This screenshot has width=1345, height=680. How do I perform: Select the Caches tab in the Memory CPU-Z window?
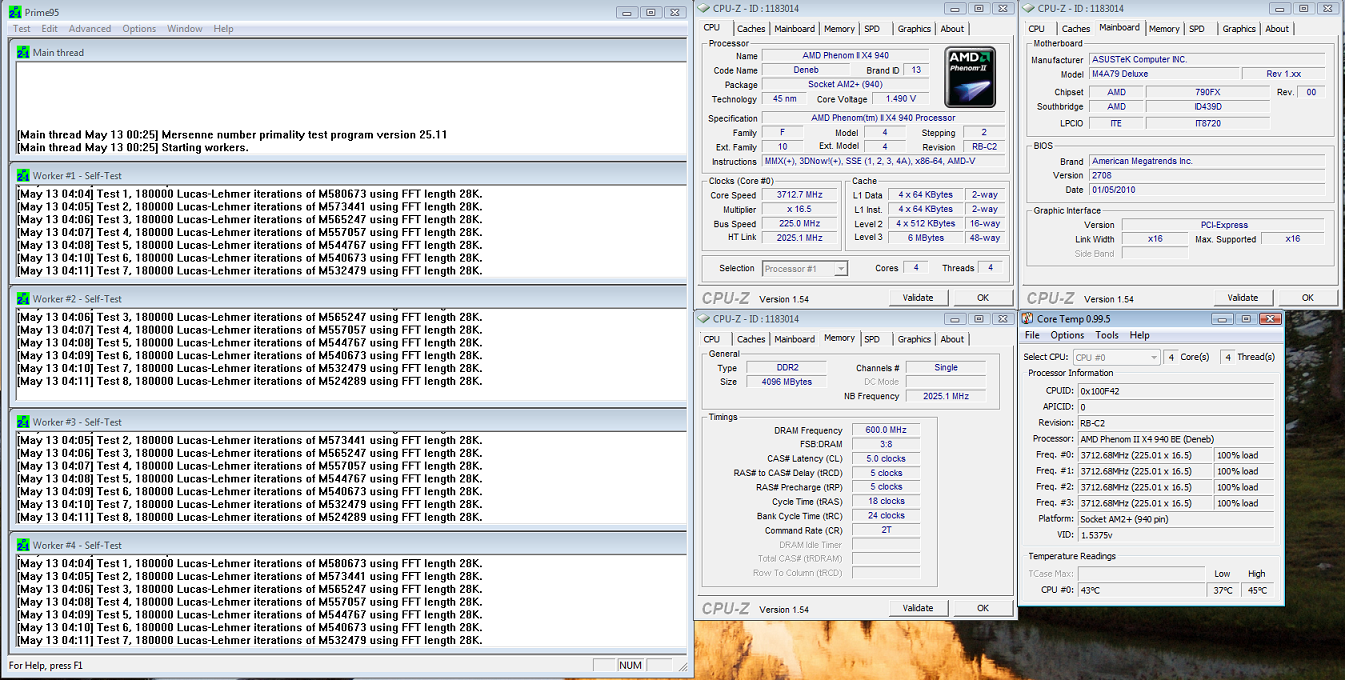[x=751, y=339]
